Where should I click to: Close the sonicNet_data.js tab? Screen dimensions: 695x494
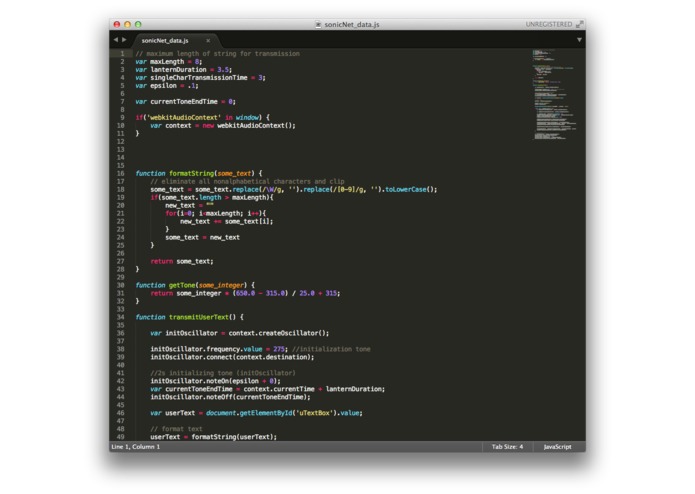pyautogui.click(x=208, y=40)
